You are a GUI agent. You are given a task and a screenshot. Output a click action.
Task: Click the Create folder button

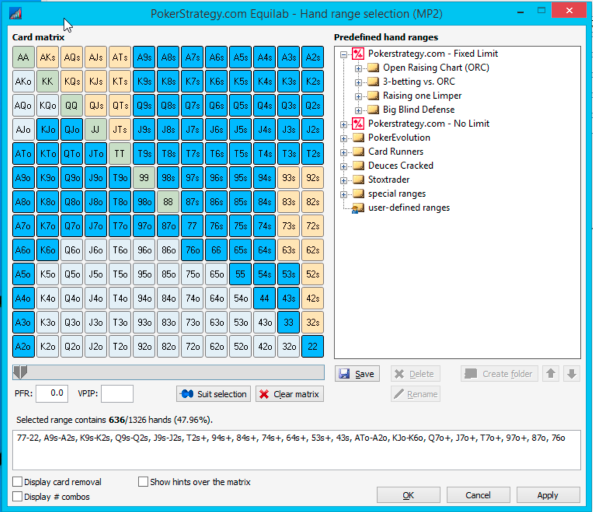pos(499,374)
